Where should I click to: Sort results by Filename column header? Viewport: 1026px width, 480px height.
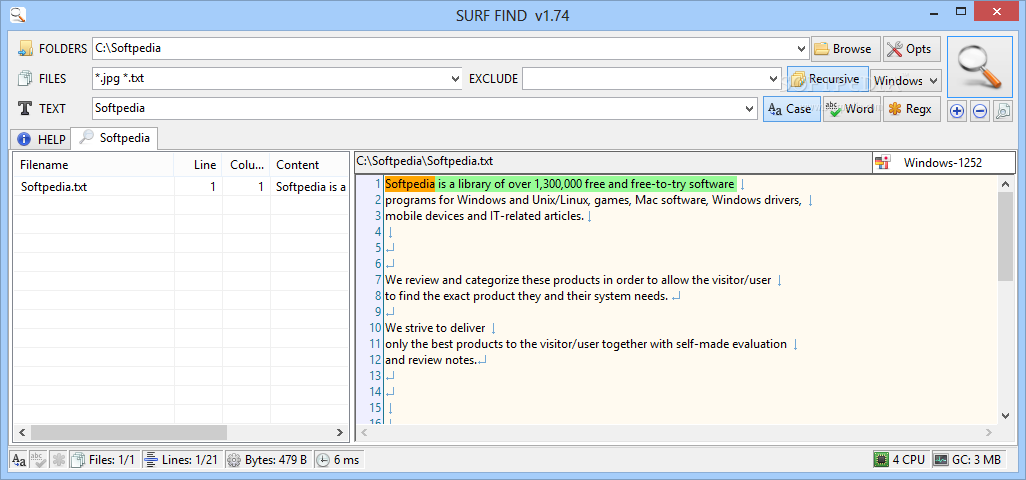pos(94,165)
